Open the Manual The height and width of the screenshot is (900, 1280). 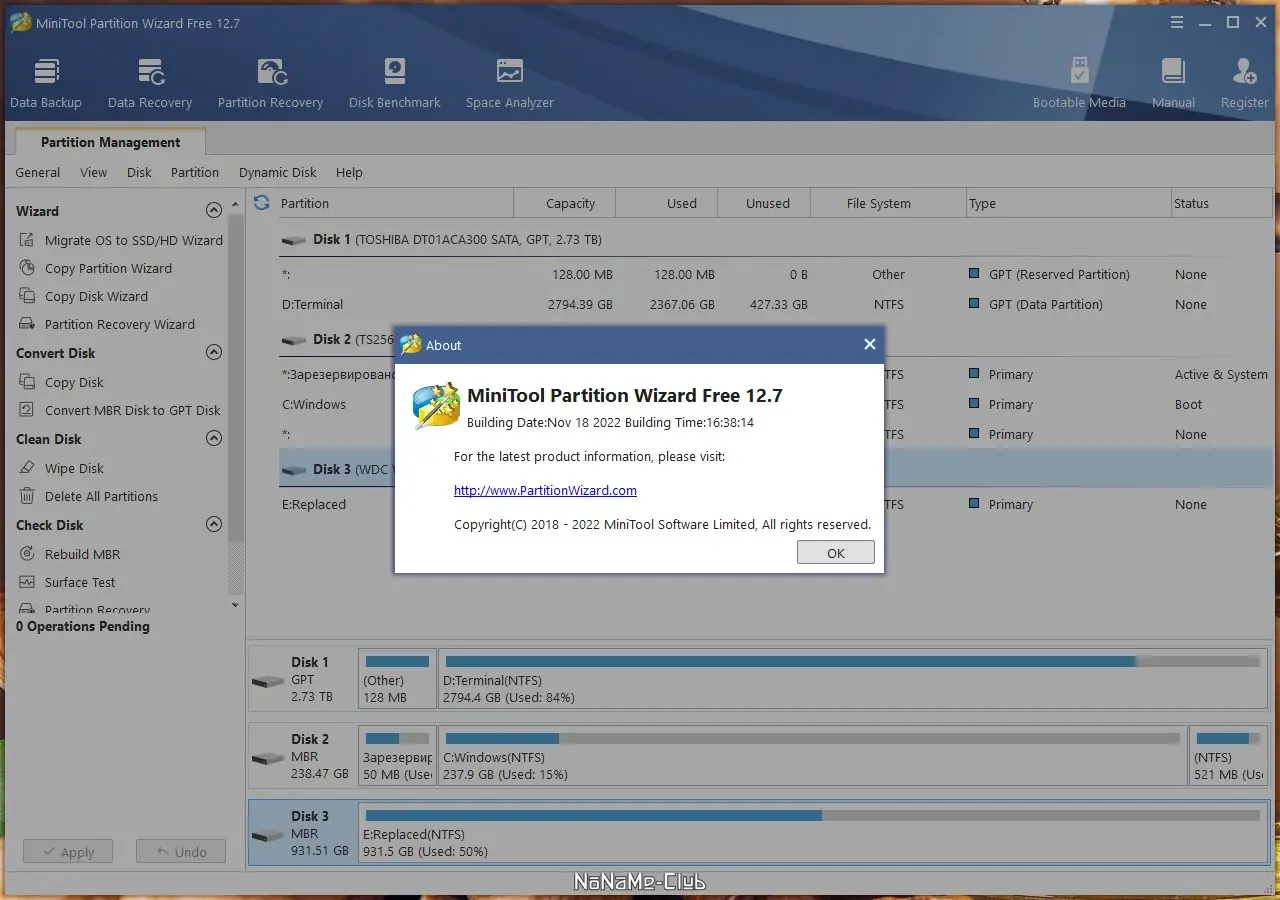(1173, 84)
